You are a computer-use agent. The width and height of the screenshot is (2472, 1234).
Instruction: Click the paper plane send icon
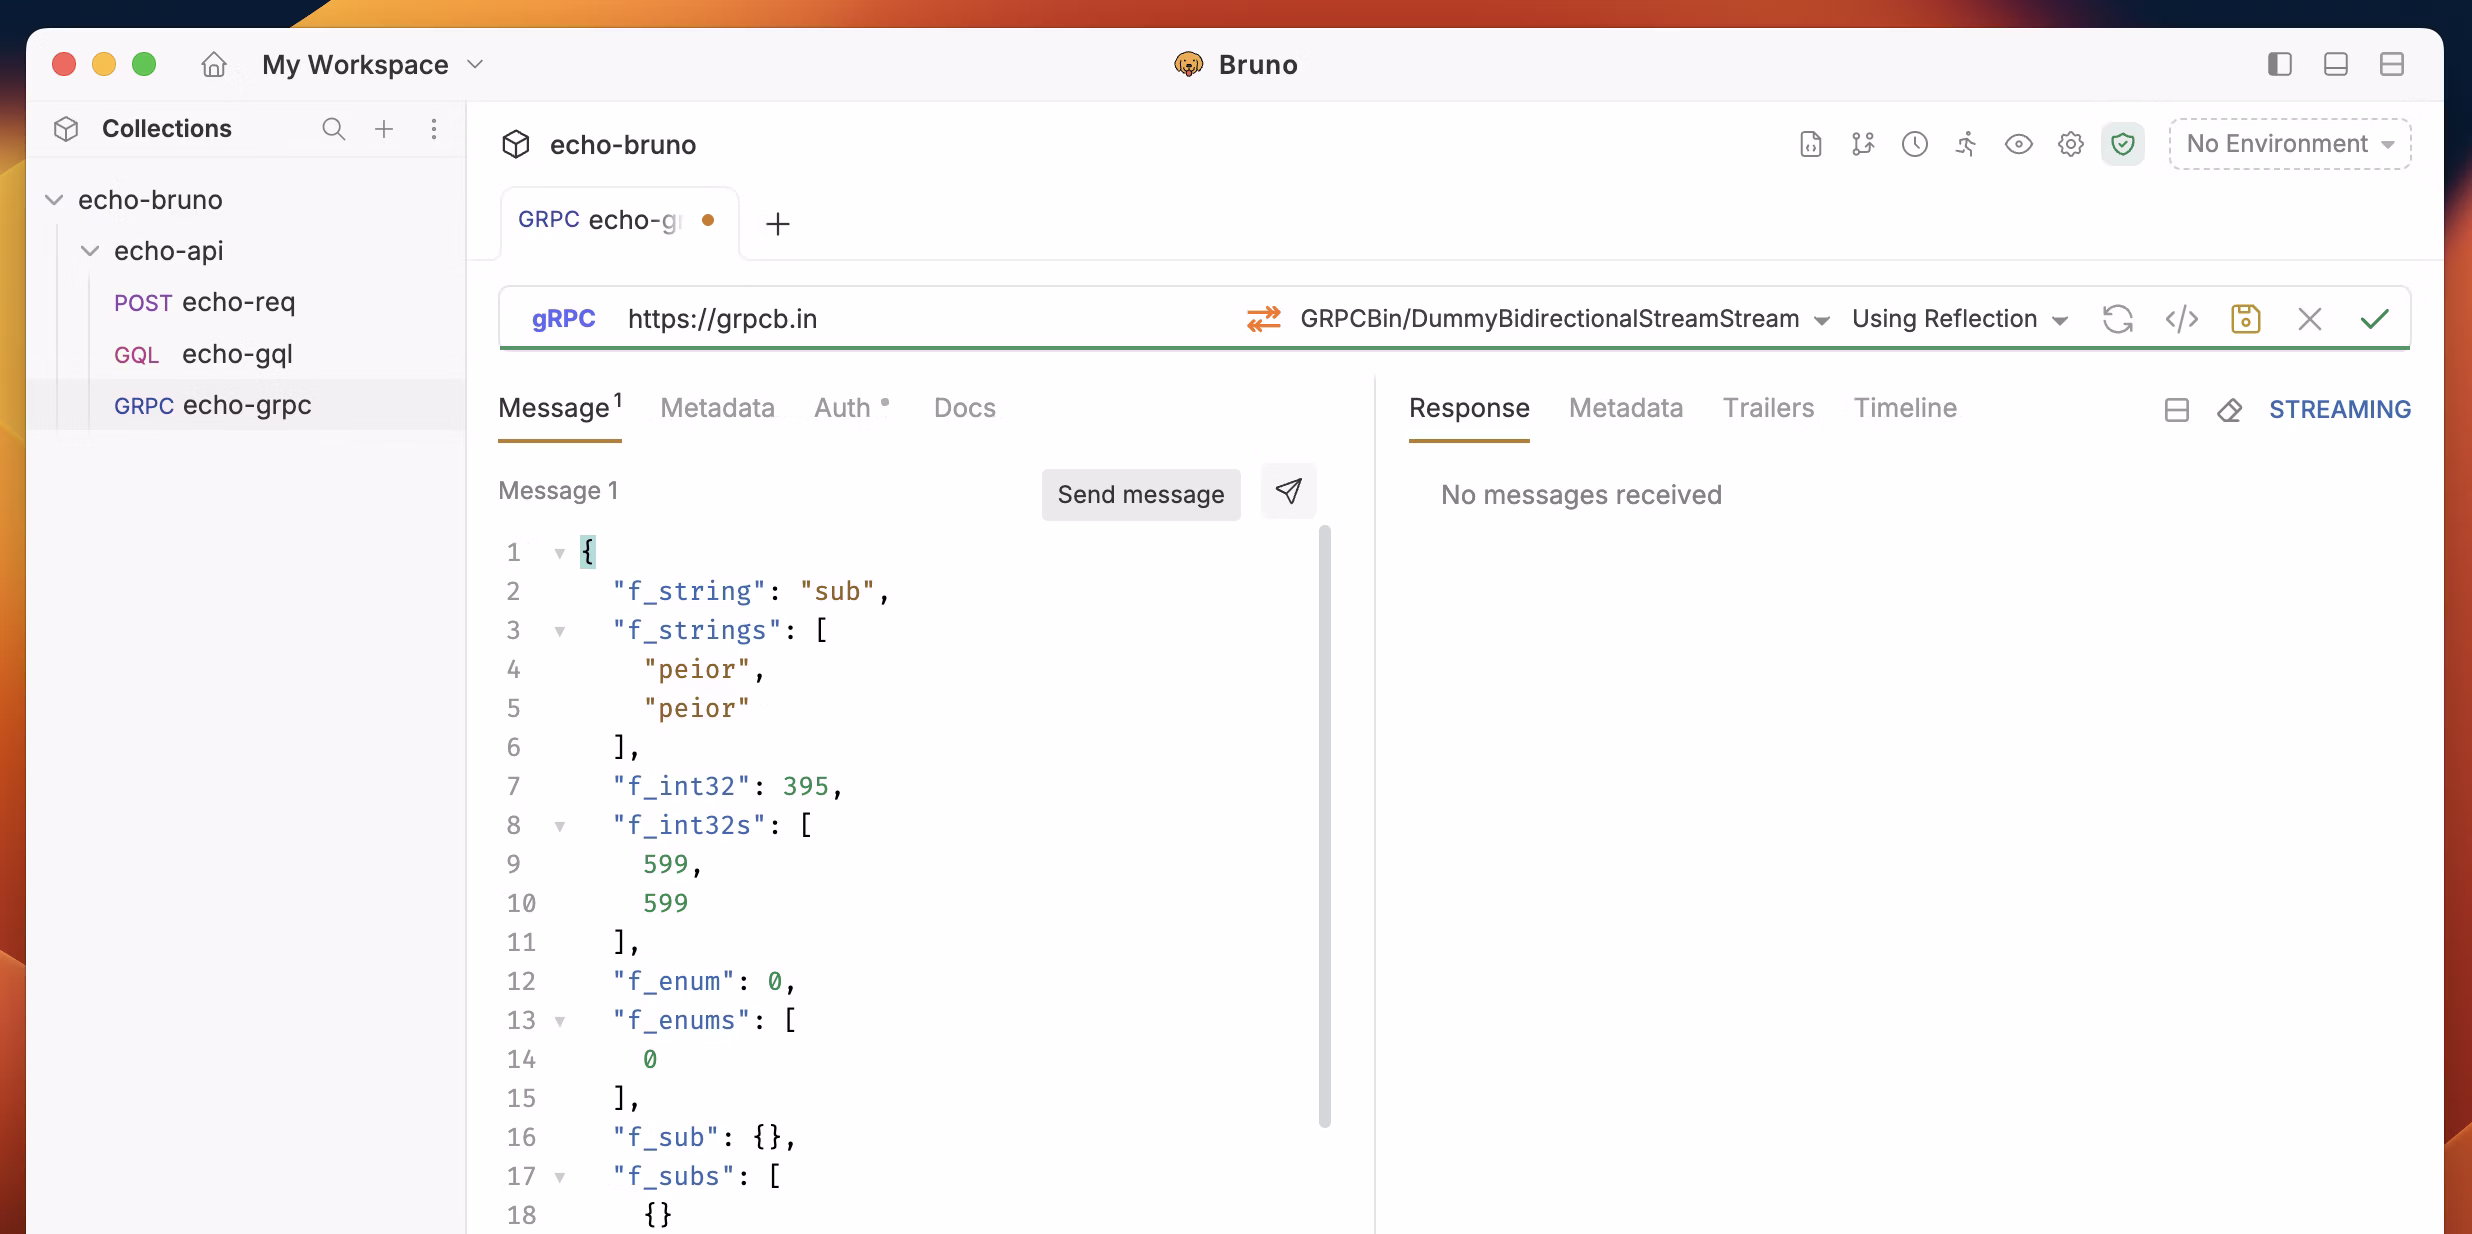click(1288, 491)
